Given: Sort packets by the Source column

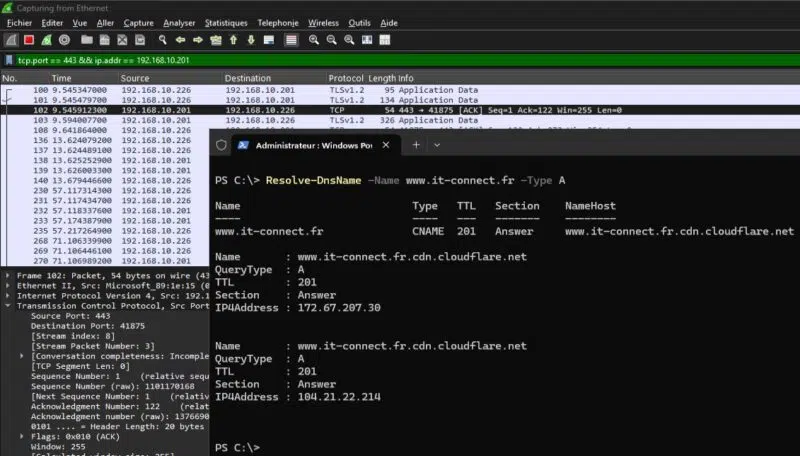Looking at the screenshot, I should (x=170, y=78).
